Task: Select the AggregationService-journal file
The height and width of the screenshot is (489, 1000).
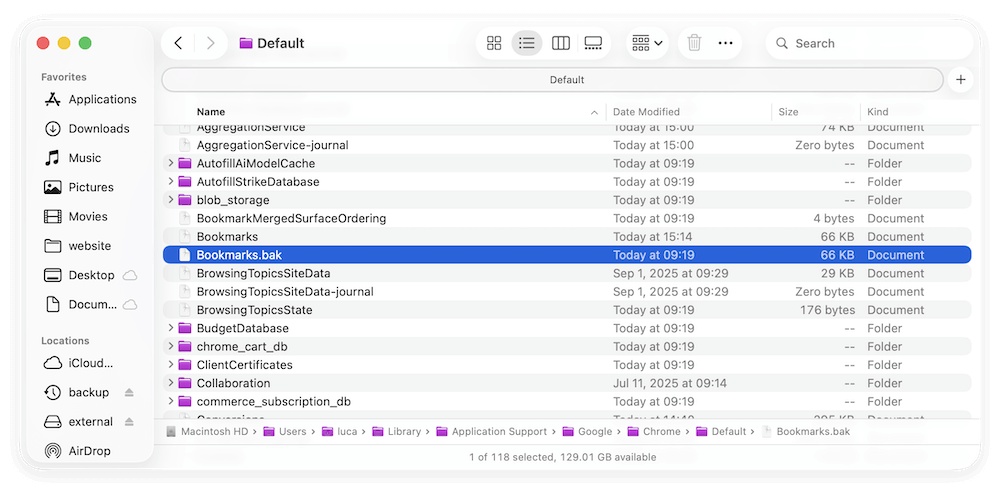Action: 567,145
